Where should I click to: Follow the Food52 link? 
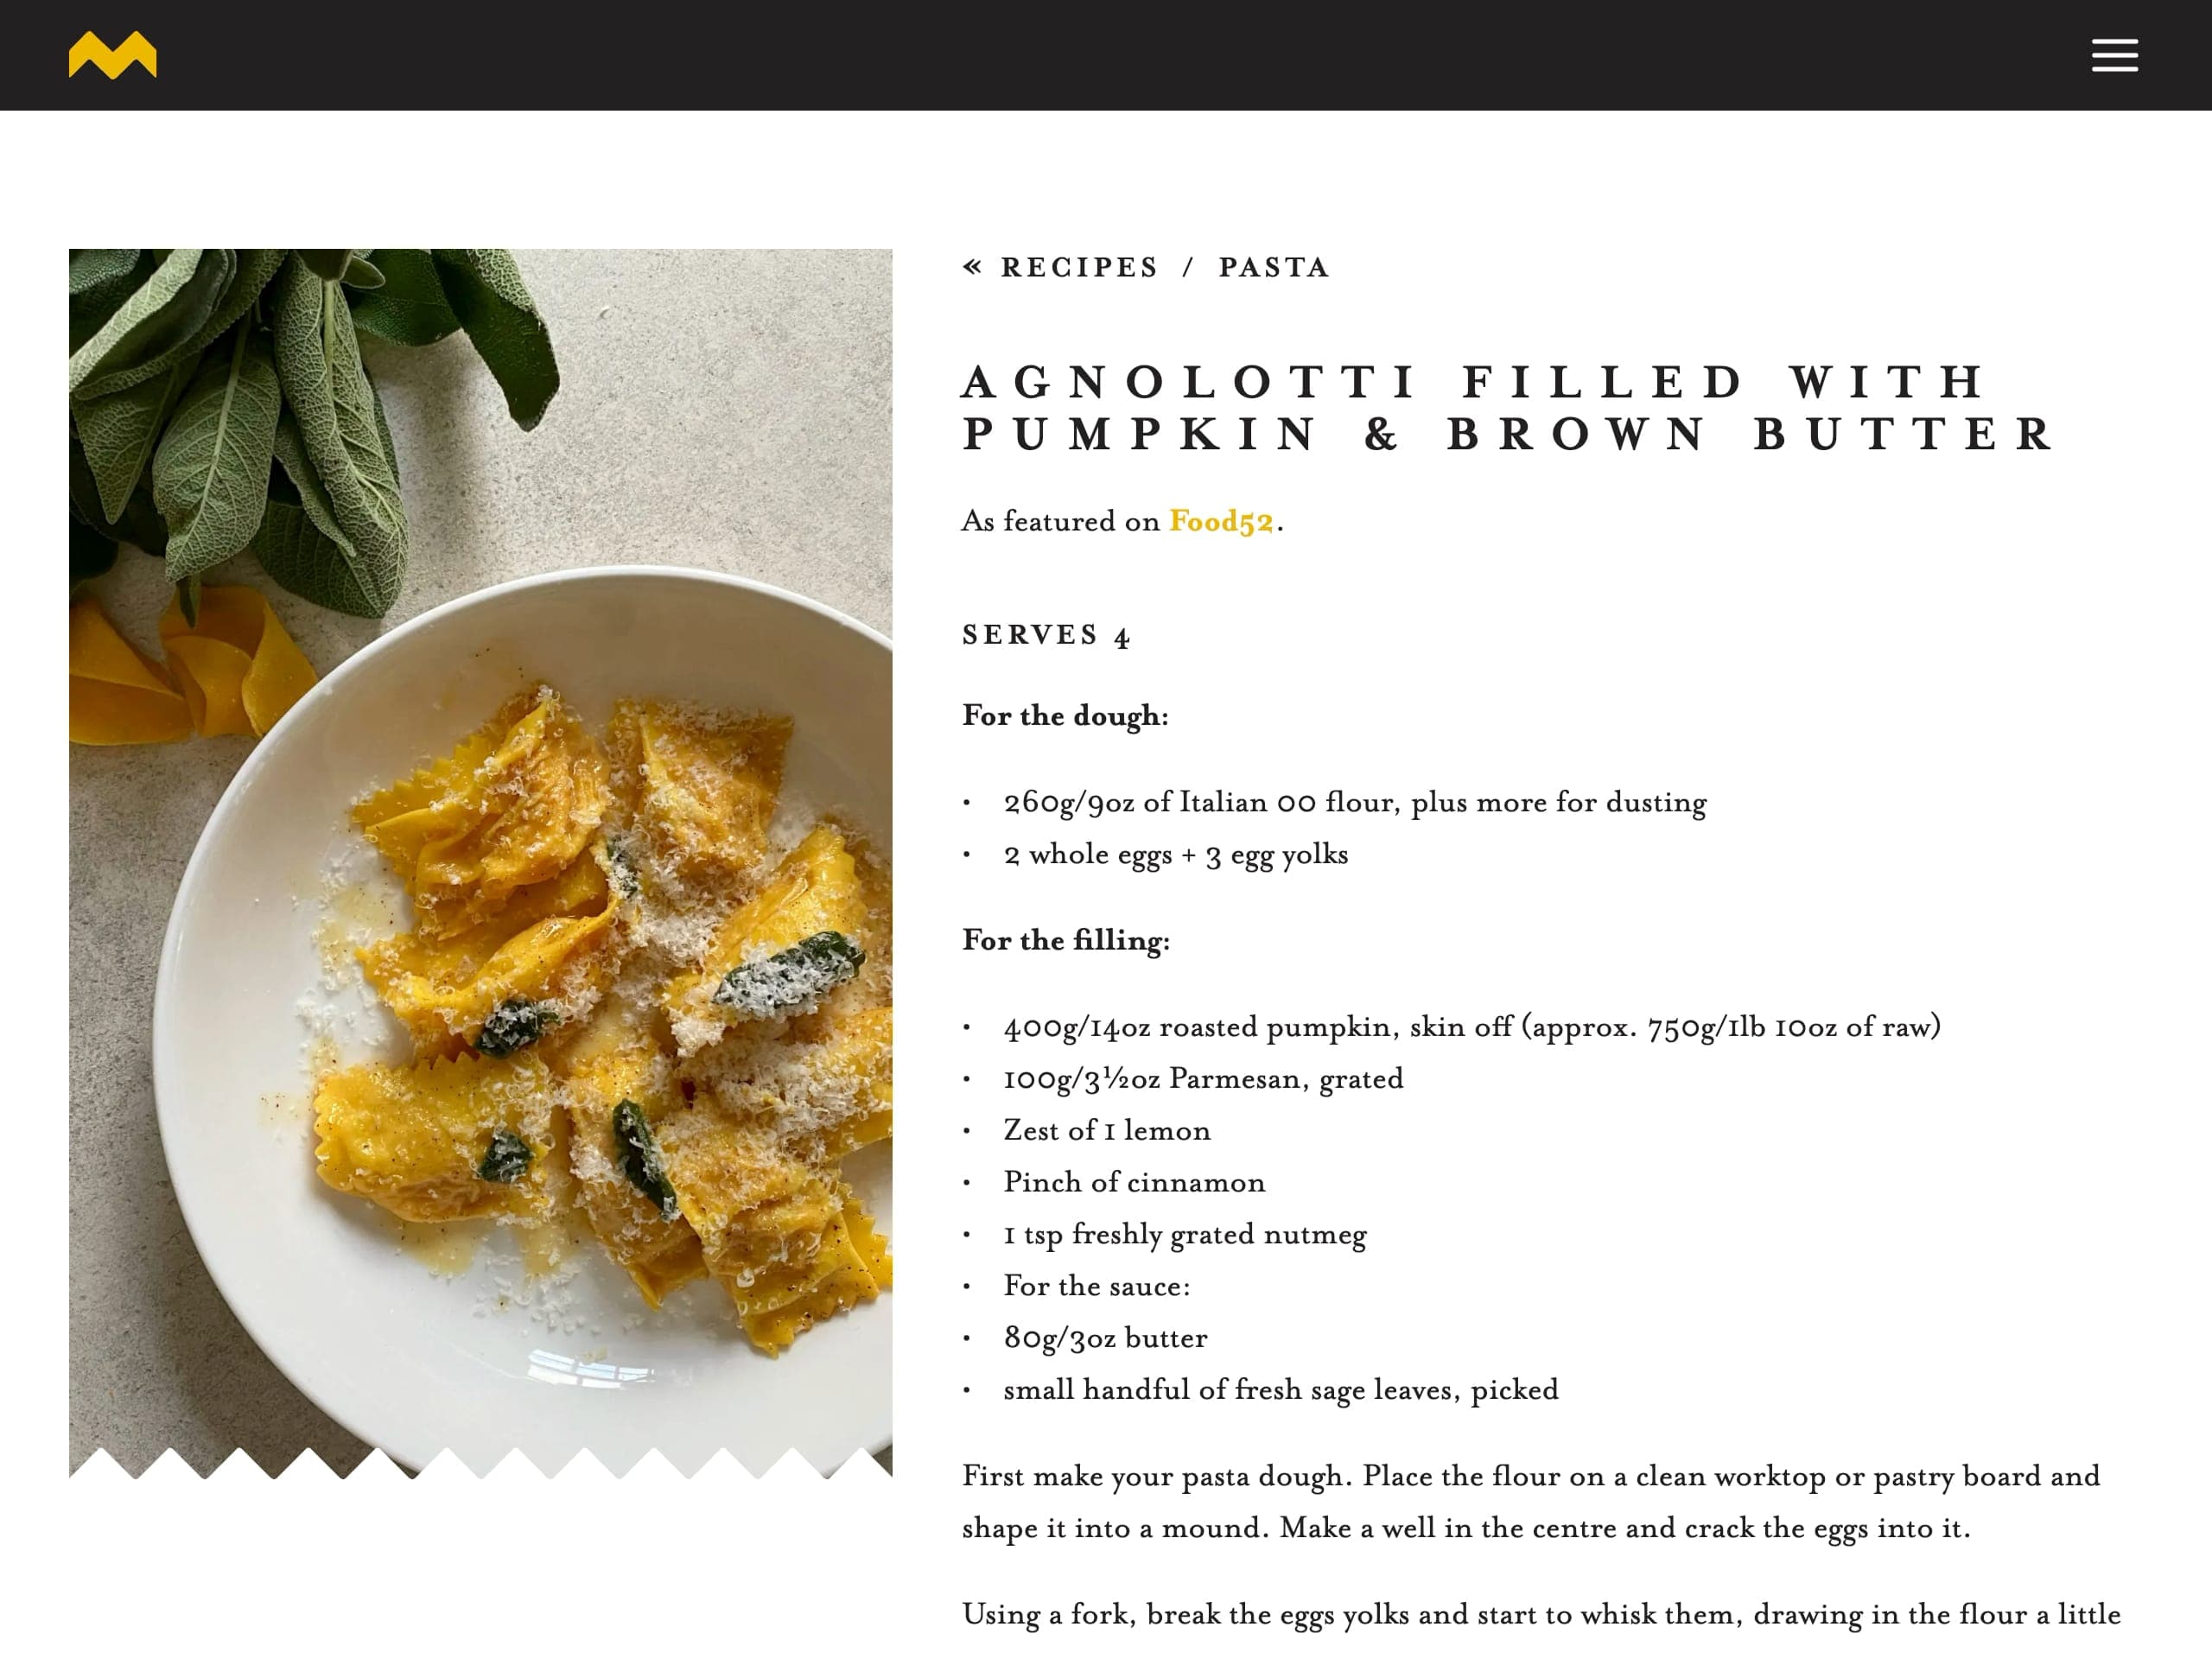click(1220, 521)
